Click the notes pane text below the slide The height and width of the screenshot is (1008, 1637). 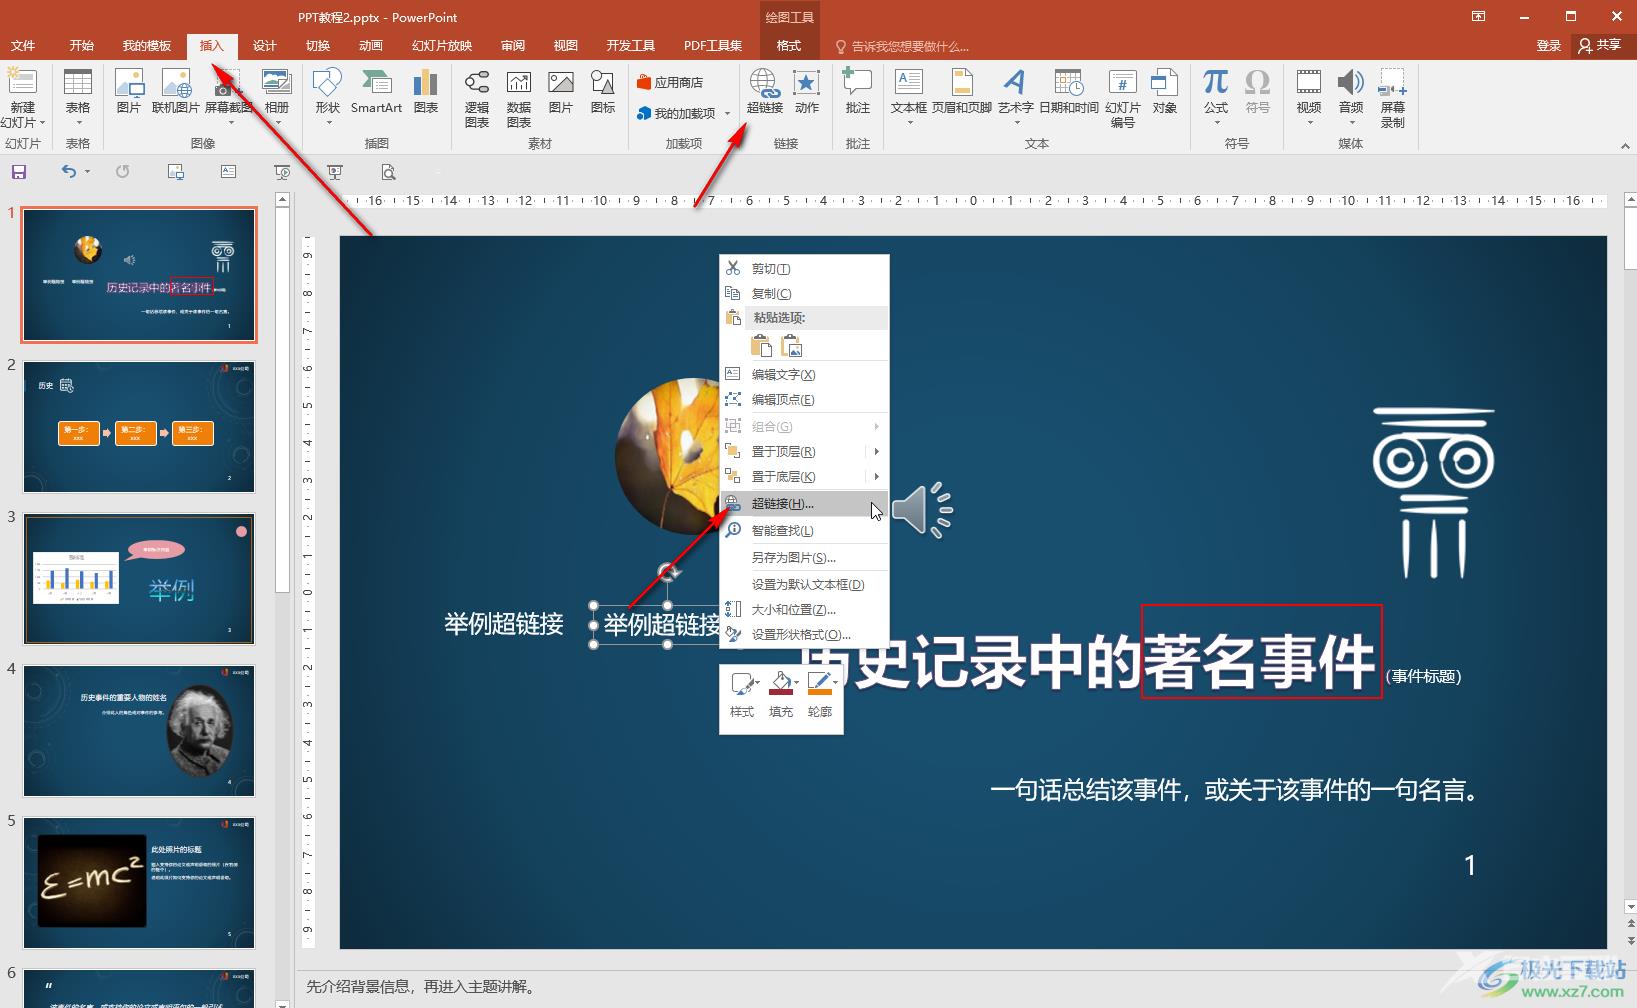(x=420, y=987)
